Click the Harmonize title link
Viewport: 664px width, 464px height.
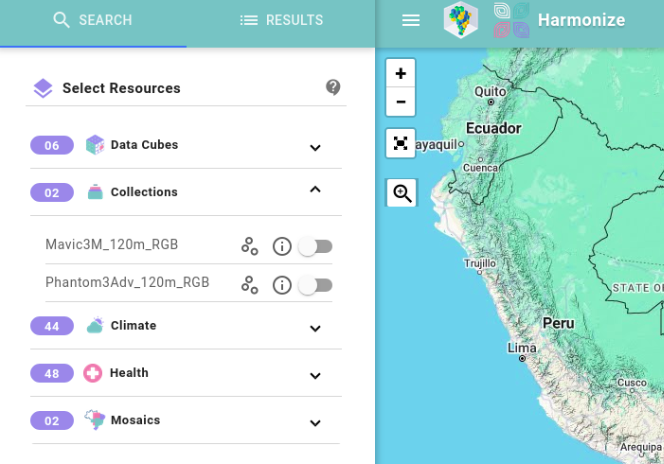pos(581,20)
